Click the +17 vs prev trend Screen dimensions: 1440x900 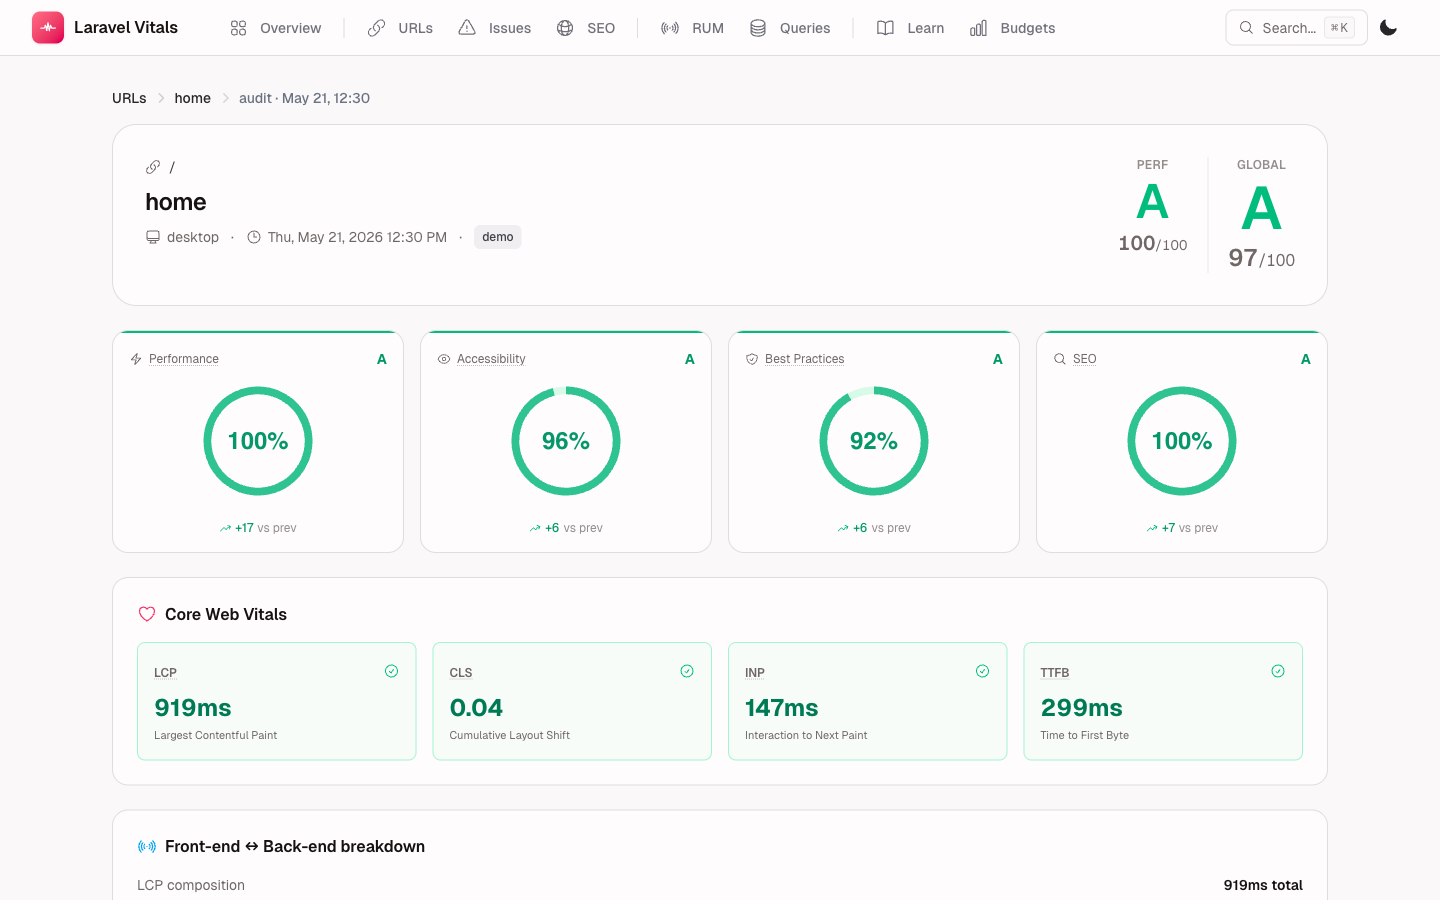[x=258, y=528]
